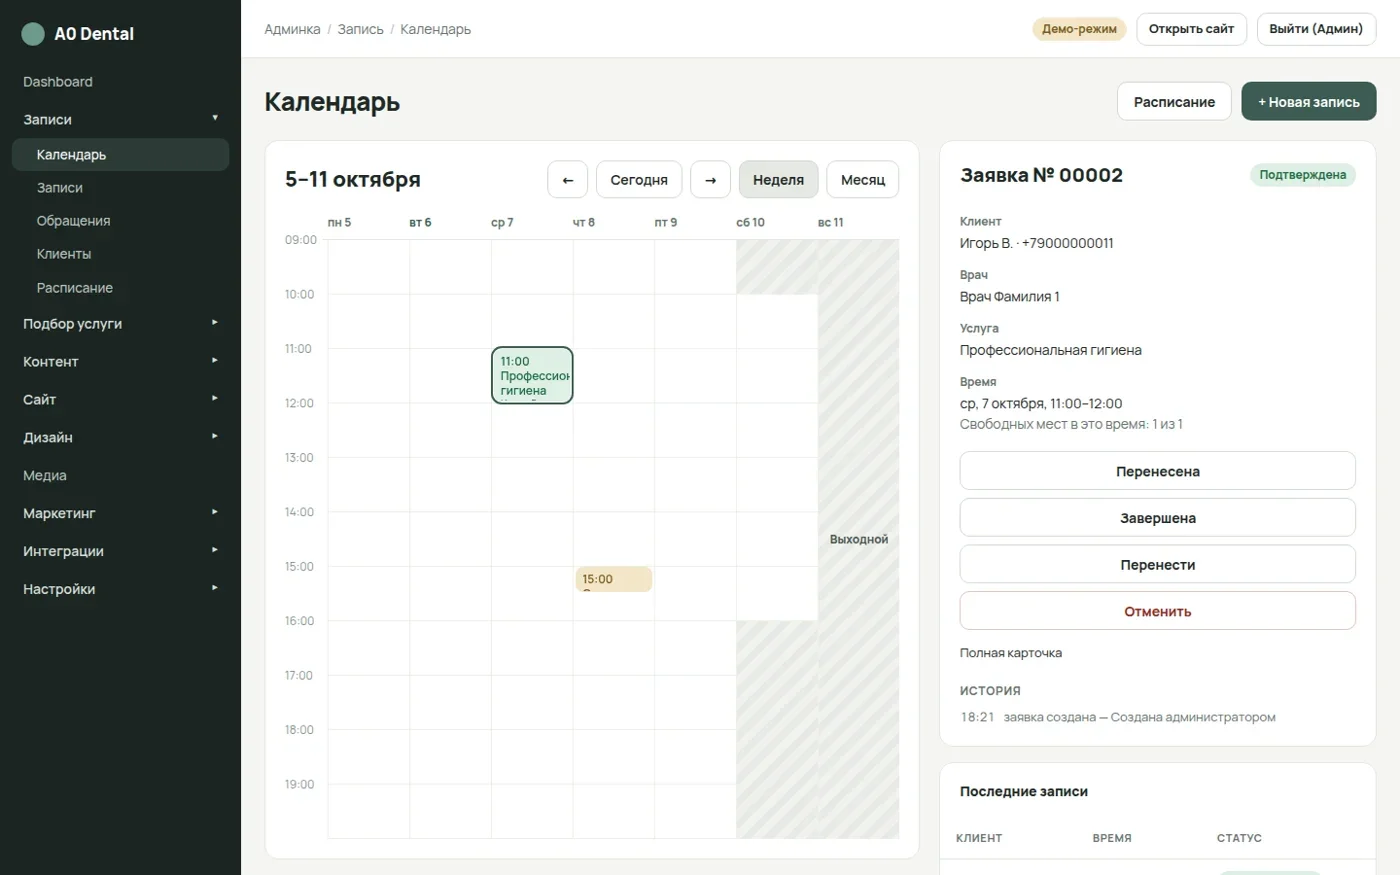Expand the Дизайн sidebar section
The image size is (1400, 875).
[120, 438]
